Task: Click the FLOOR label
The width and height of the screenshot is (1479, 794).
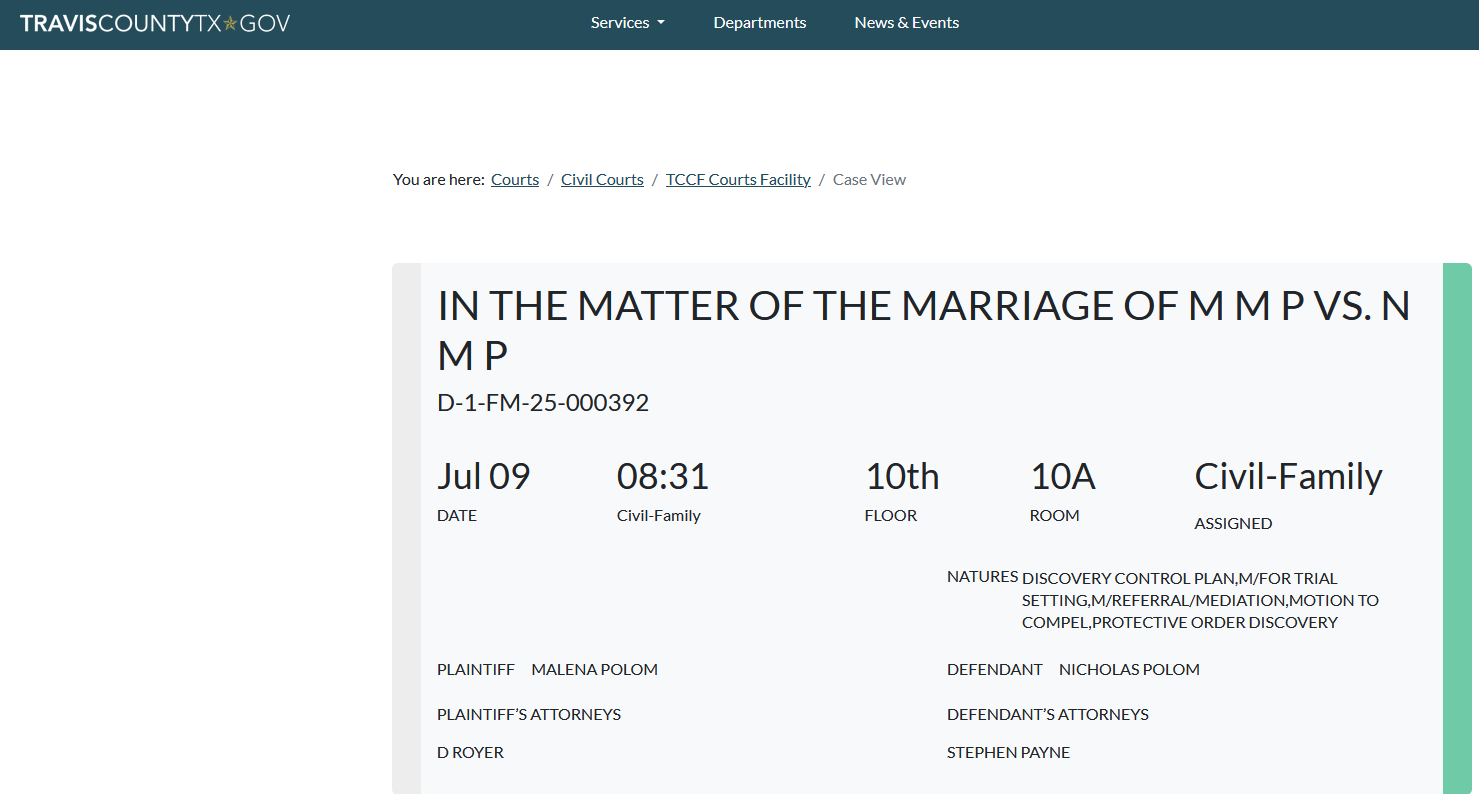Action: (x=891, y=516)
